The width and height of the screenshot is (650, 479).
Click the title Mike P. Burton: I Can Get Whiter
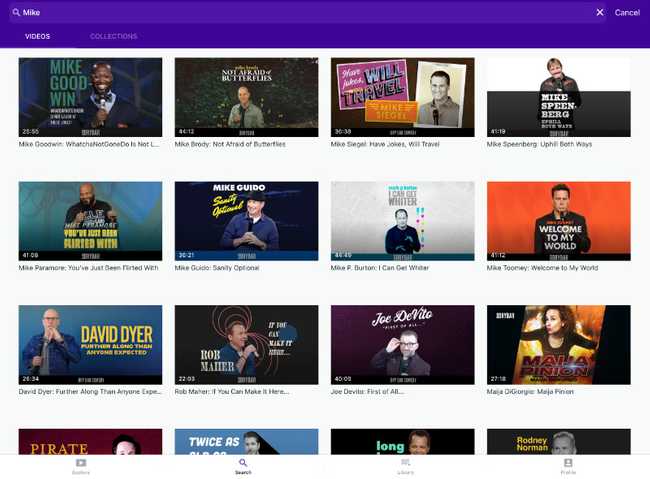point(380,268)
